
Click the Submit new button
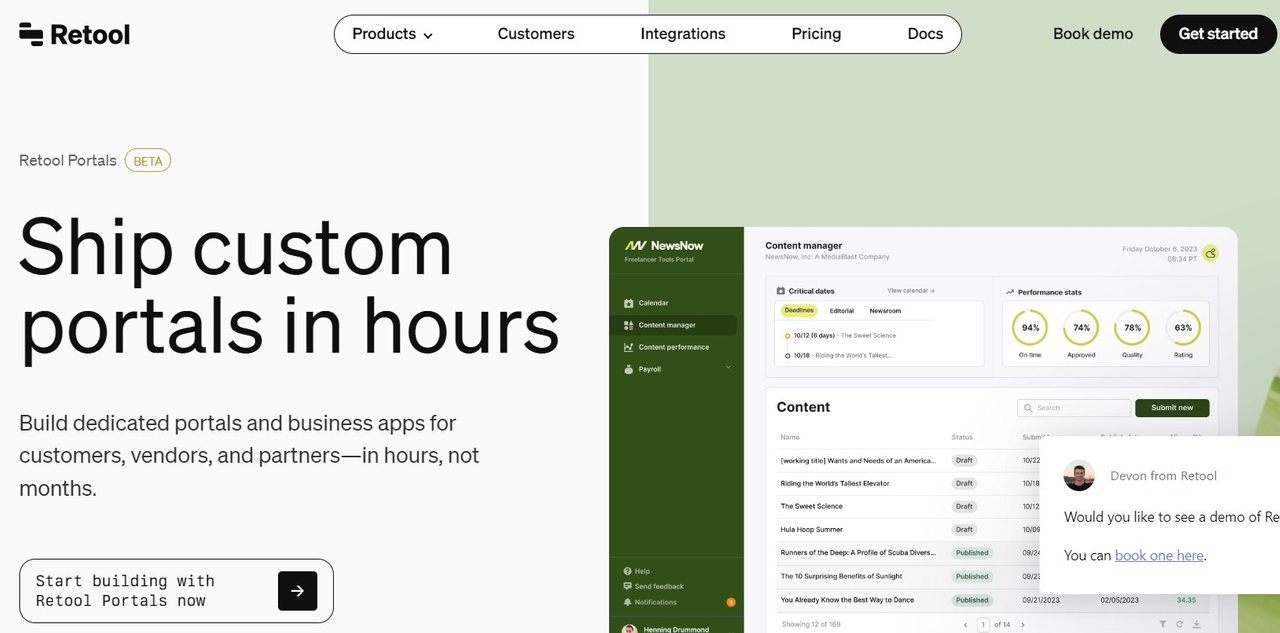1172,408
